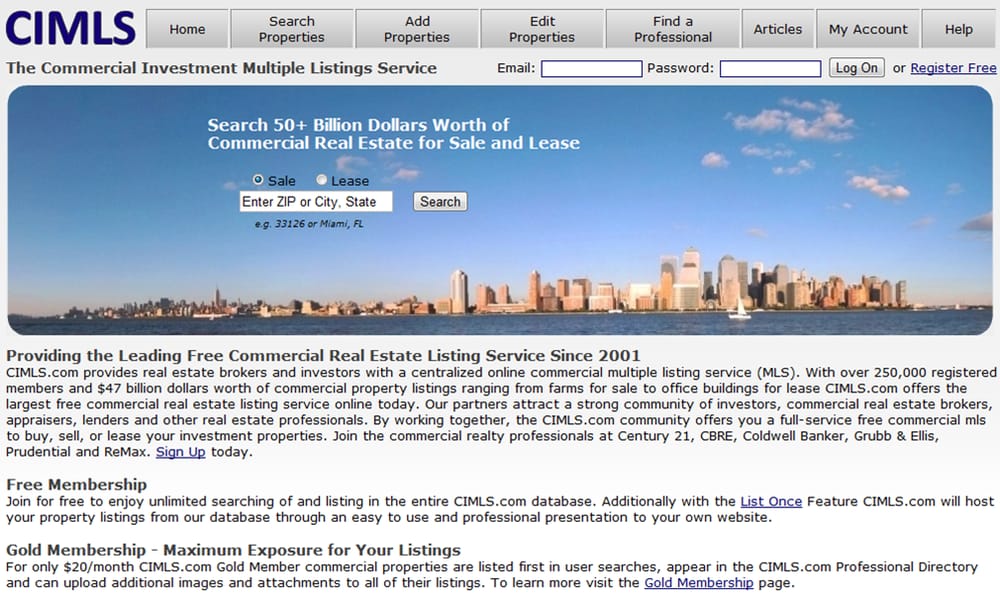Open the Add Properties page
Screen dimensions: 1000x608
(x=417, y=29)
